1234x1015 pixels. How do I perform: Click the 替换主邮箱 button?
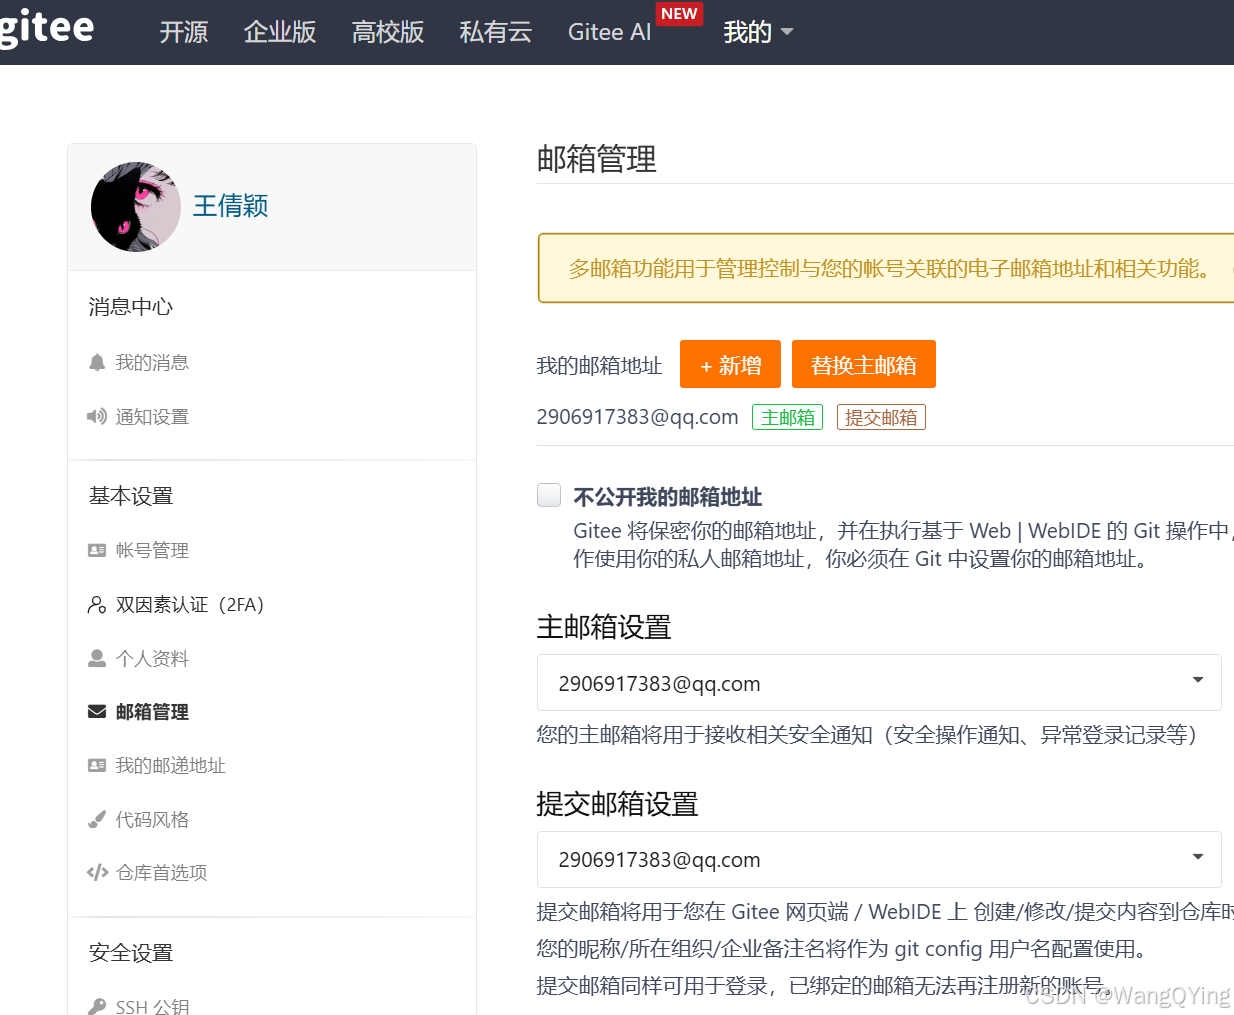(863, 364)
